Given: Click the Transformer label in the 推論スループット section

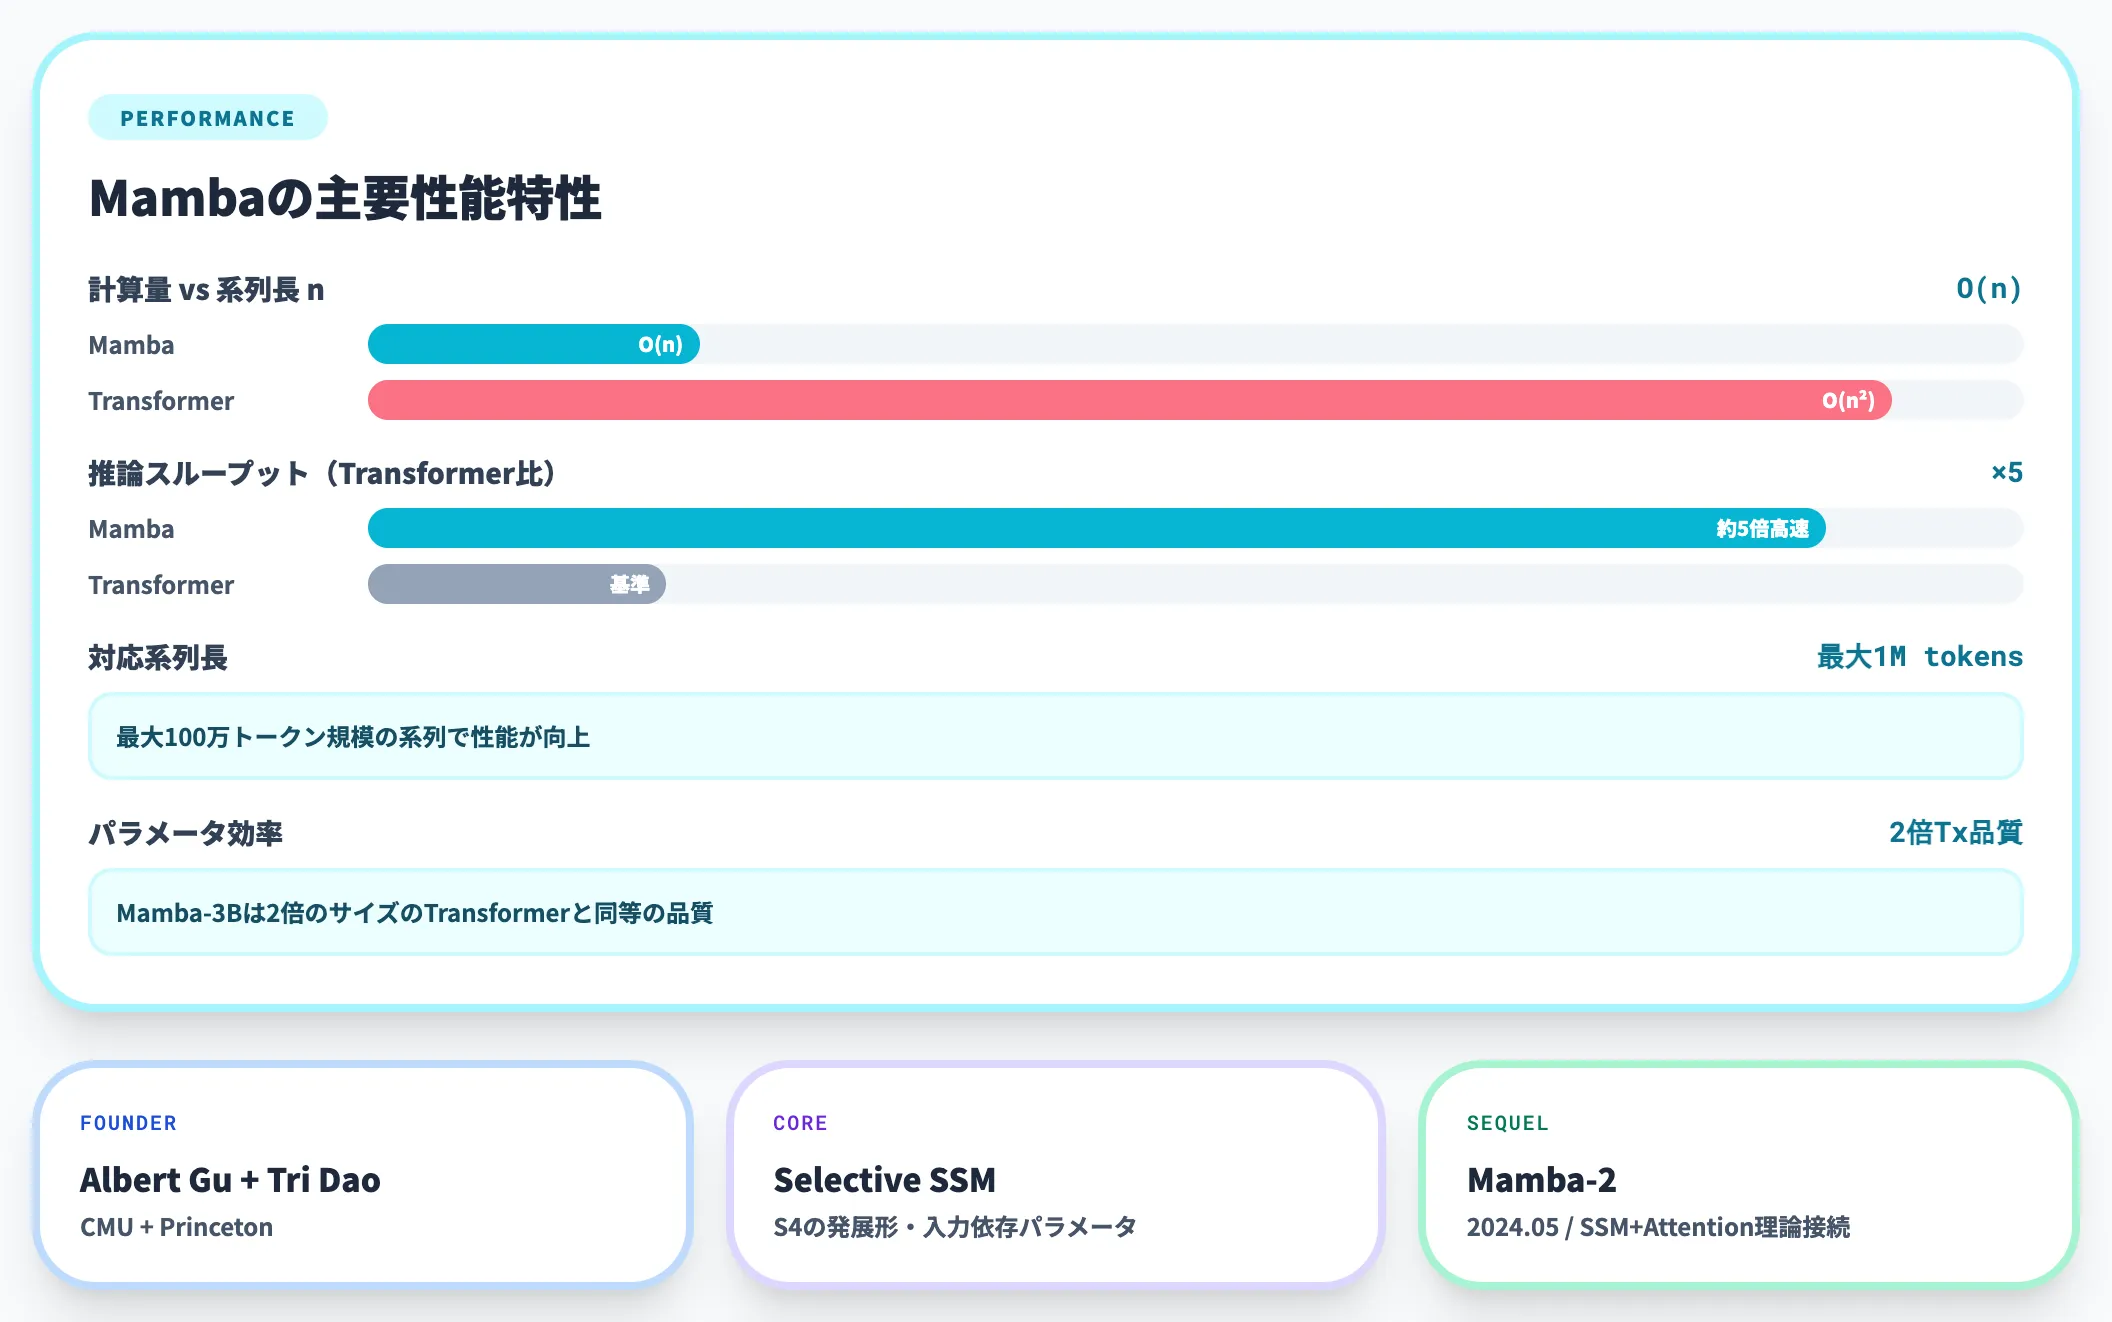Looking at the screenshot, I should pyautogui.click(x=161, y=585).
